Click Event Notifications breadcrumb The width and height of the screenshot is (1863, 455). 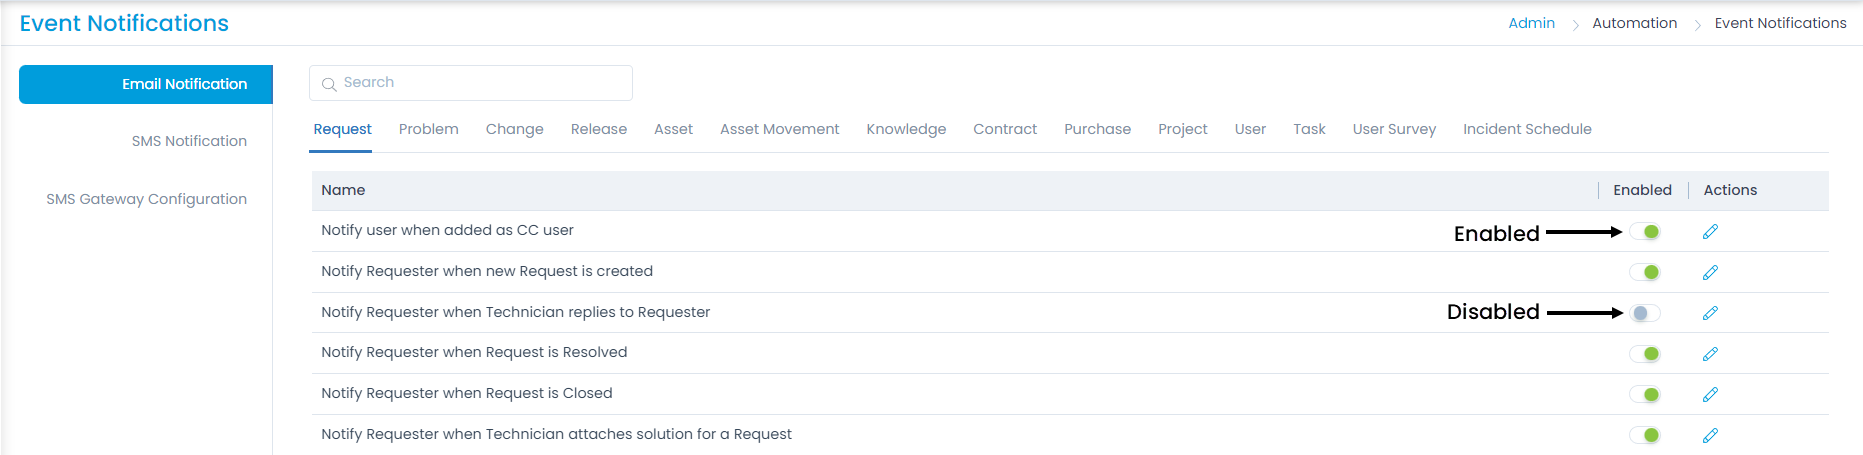click(x=1780, y=23)
